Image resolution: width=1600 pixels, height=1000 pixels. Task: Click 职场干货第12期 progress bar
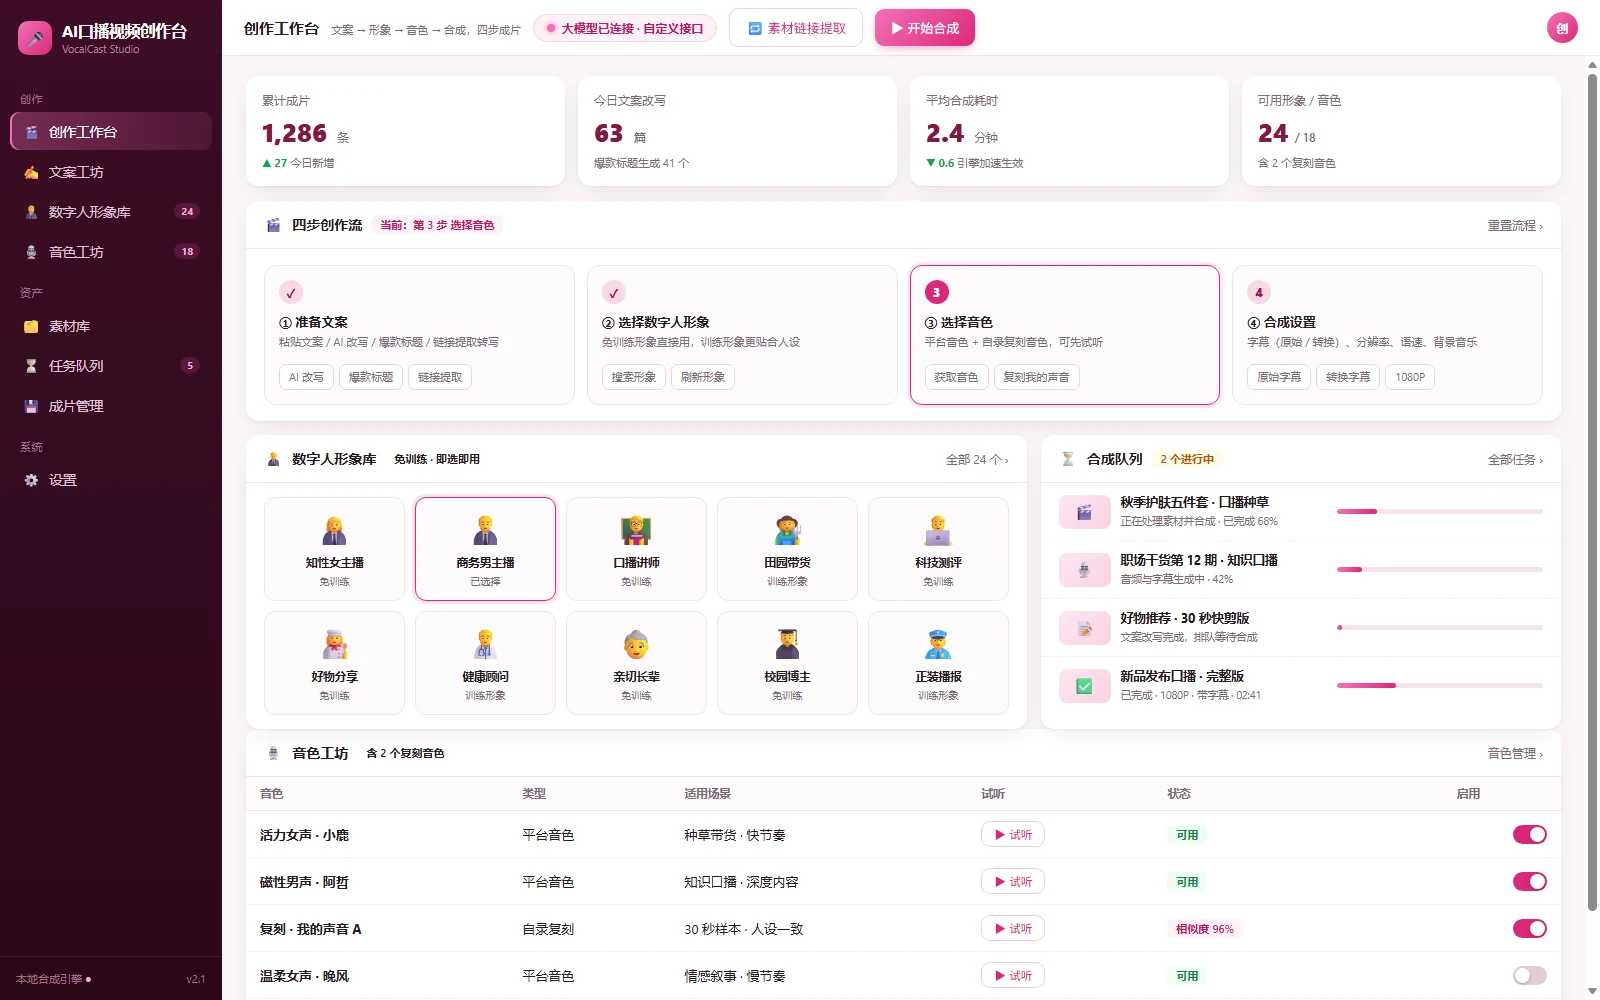1439,569
